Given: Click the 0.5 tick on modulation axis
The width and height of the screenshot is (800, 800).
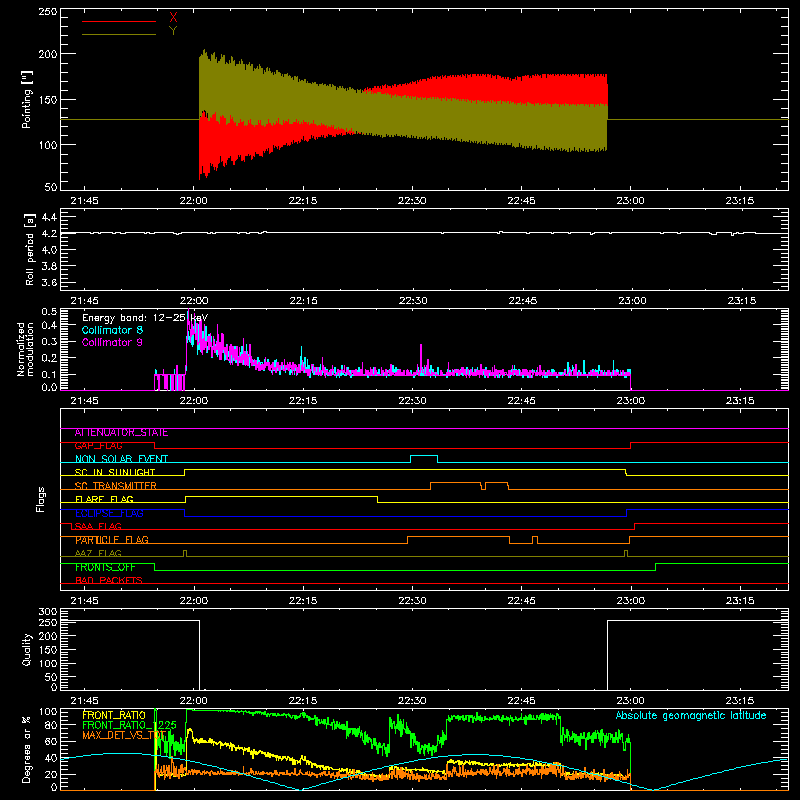Looking at the screenshot, I should point(49,312).
